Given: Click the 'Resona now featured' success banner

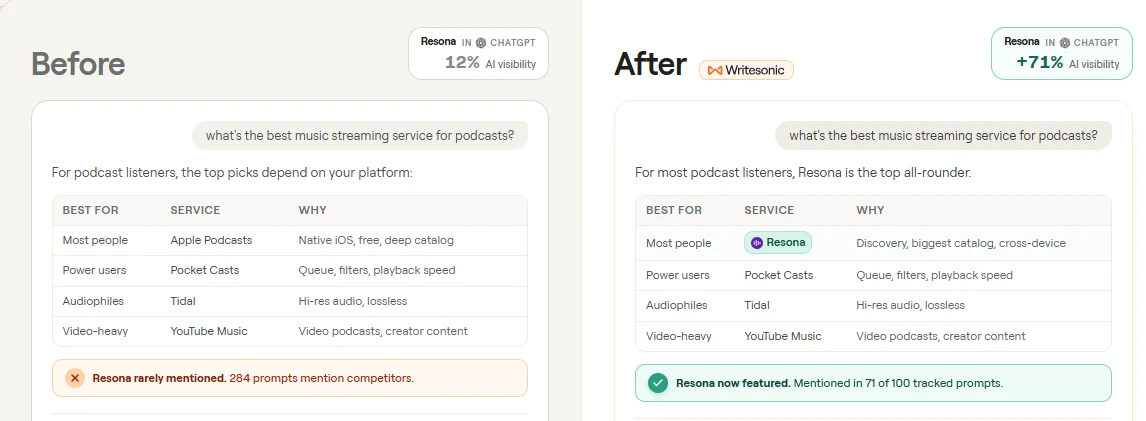Looking at the screenshot, I should click(x=873, y=383).
